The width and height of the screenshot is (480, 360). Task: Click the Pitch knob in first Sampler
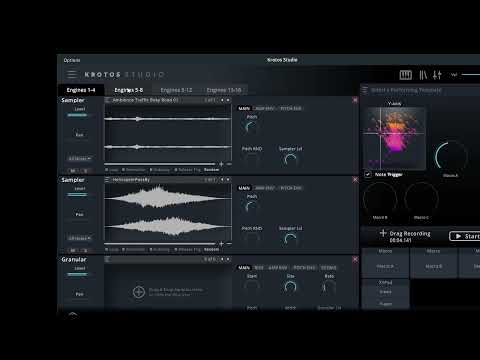(252, 128)
